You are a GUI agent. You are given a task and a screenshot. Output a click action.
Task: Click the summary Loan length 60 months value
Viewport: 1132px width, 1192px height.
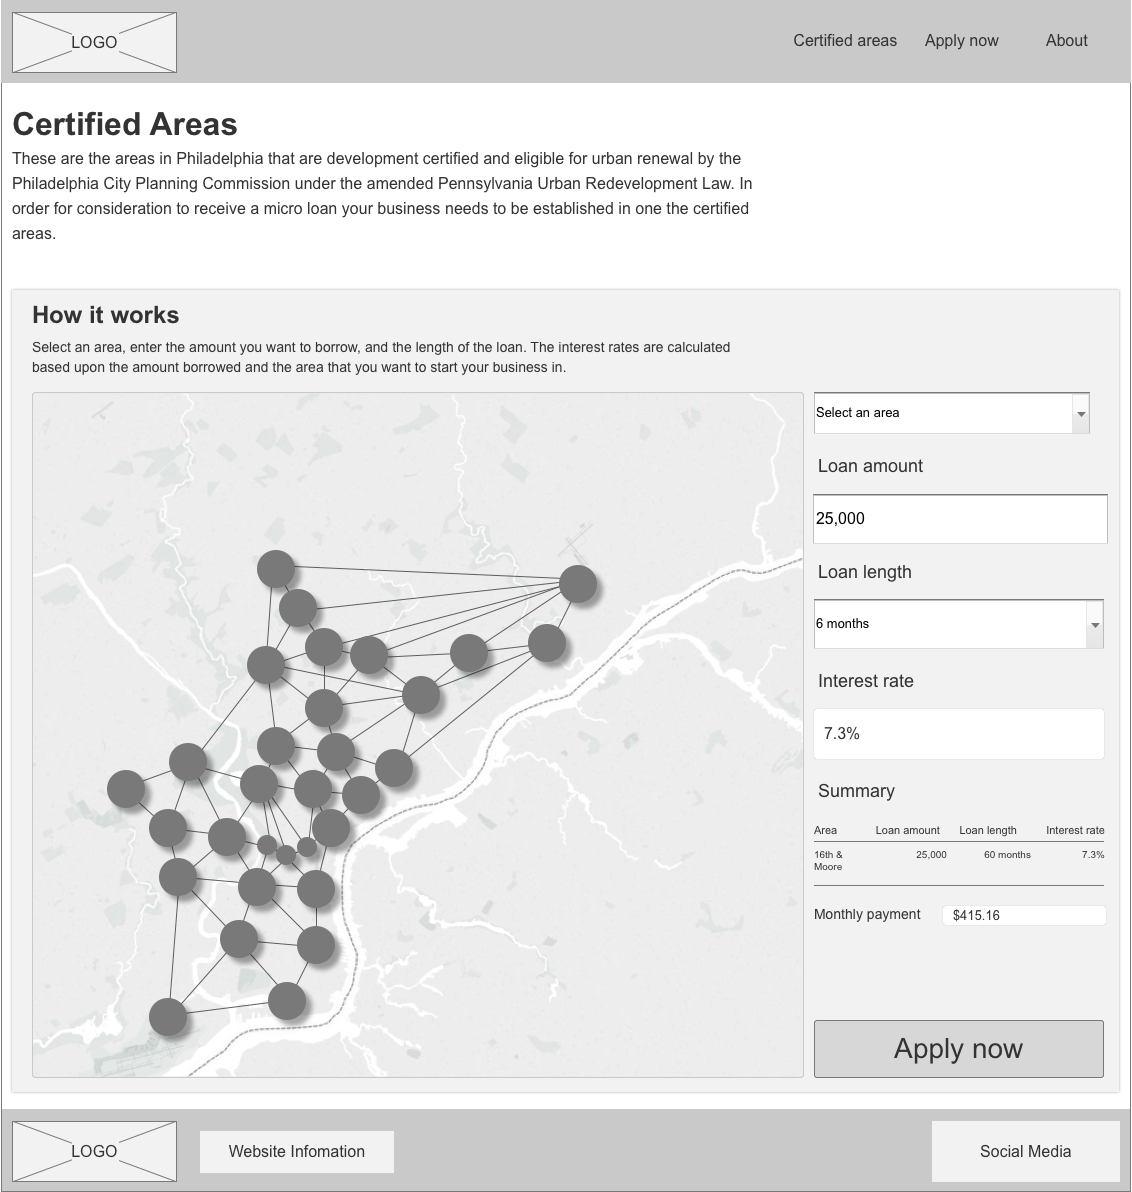tap(1007, 854)
